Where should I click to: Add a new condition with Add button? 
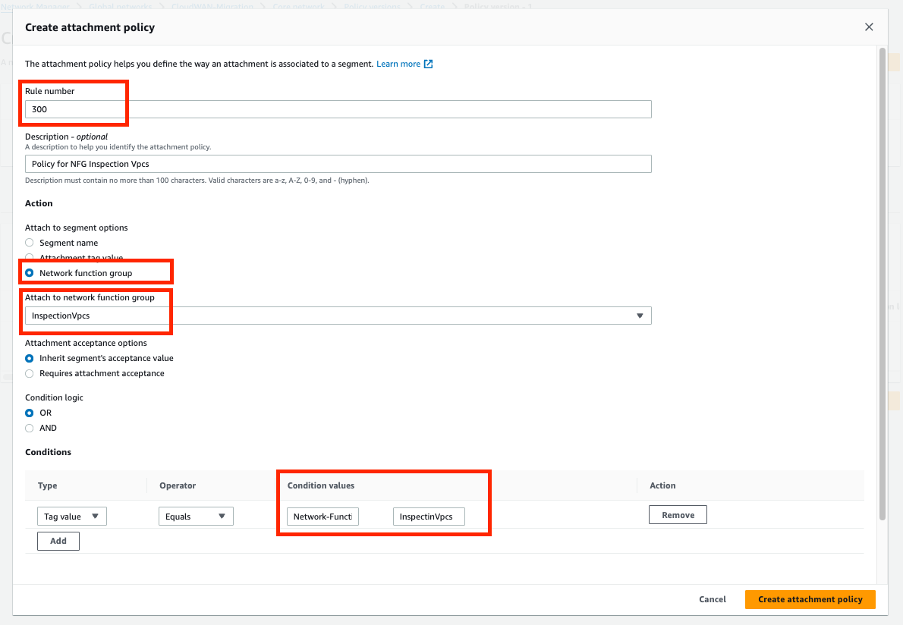click(x=58, y=541)
